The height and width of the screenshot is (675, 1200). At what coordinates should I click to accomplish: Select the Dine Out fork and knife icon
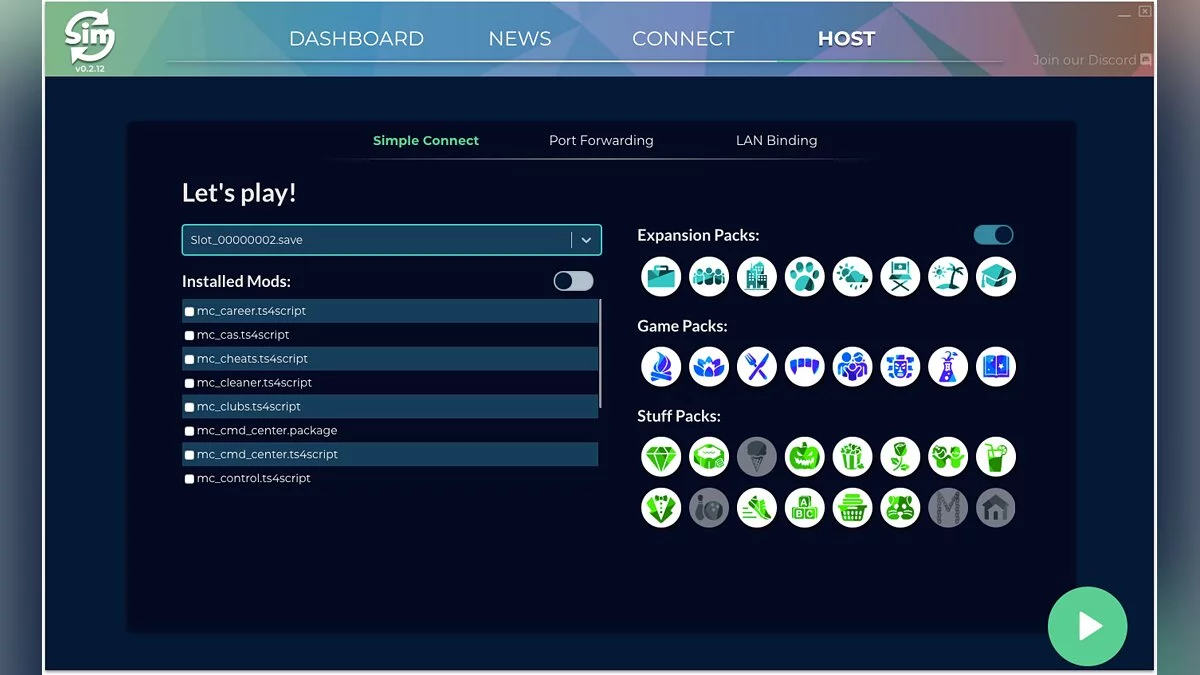pos(756,367)
